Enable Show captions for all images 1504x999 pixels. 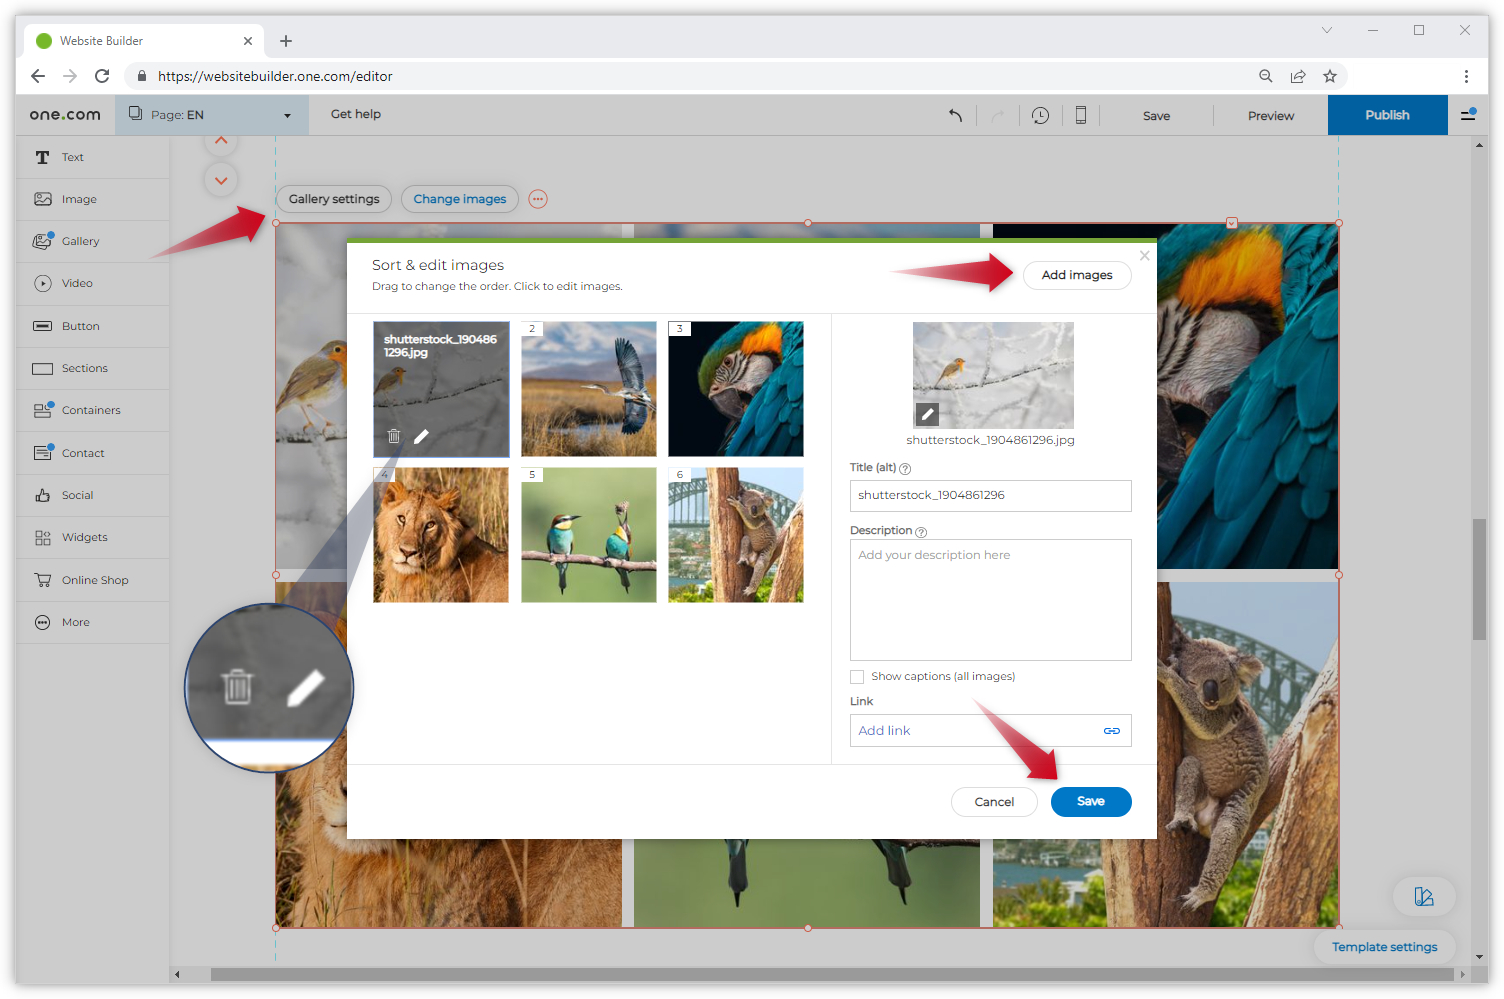(857, 677)
